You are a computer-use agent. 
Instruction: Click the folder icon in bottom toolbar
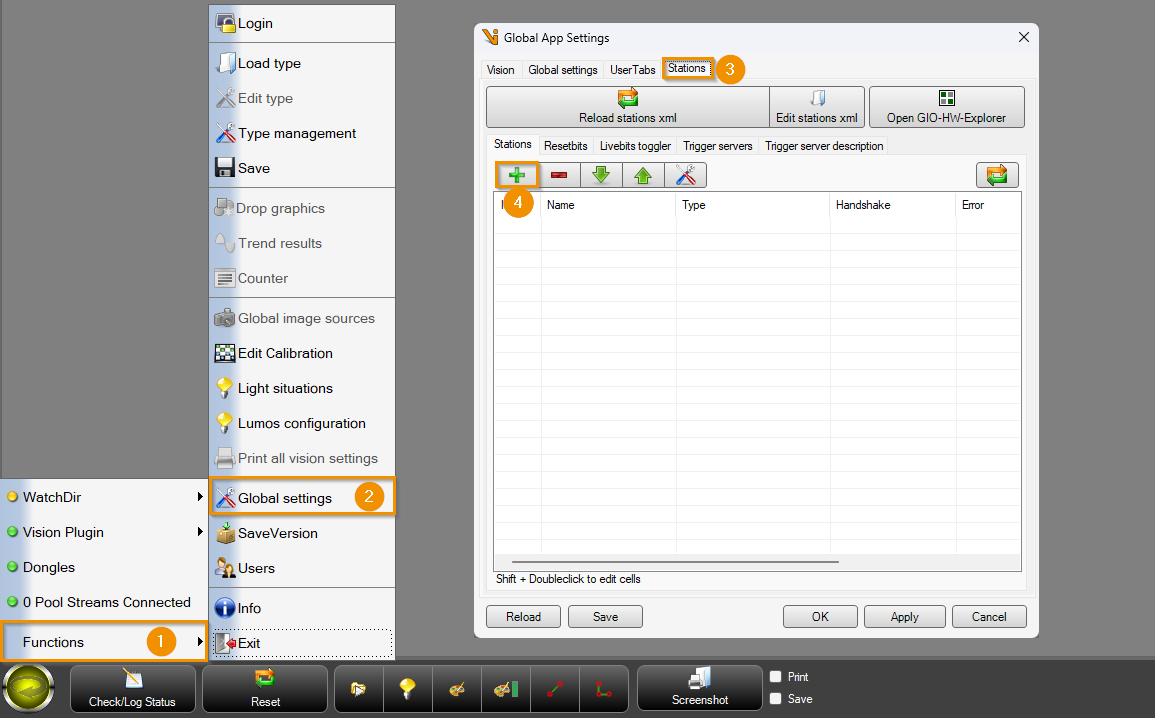click(x=359, y=689)
